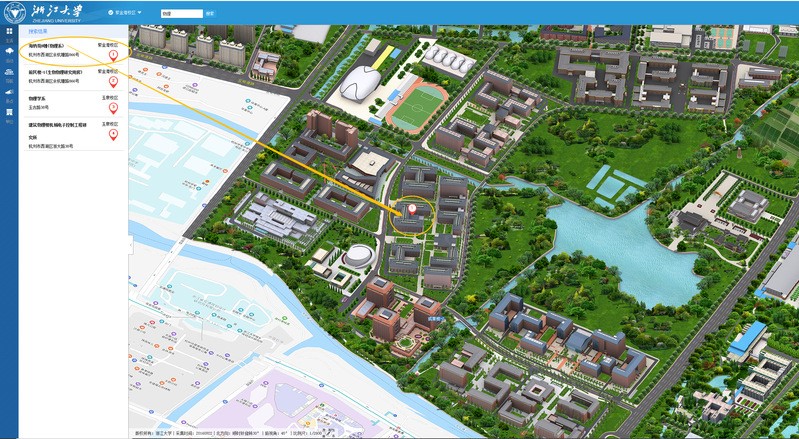Click the search text input field
This screenshot has height=439, width=799.
180,13
